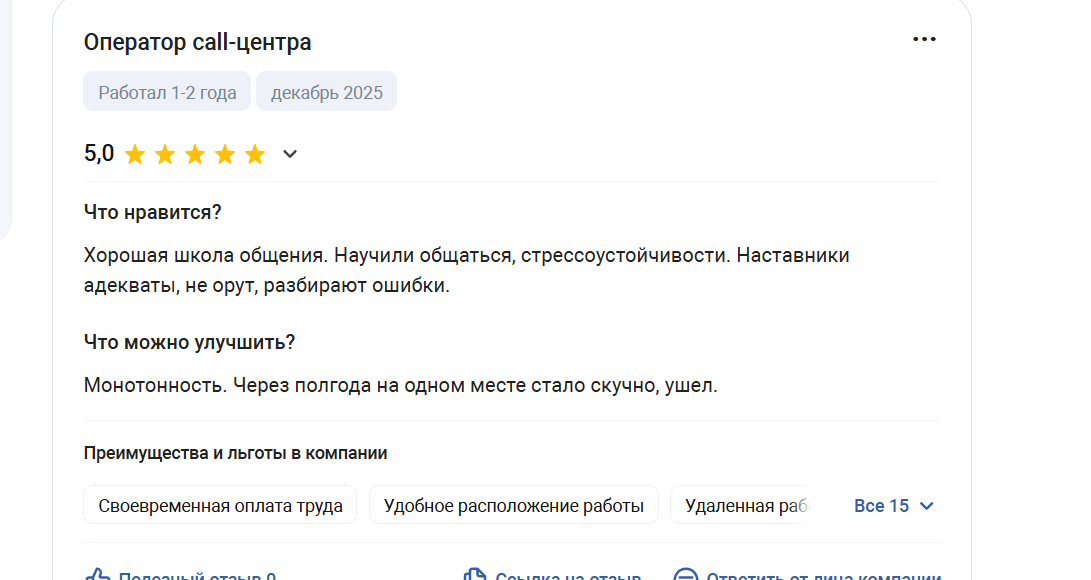Screen dimensions: 1091x580
Task: Click the 'декабрь 2025' date tag
Action: click(326, 91)
